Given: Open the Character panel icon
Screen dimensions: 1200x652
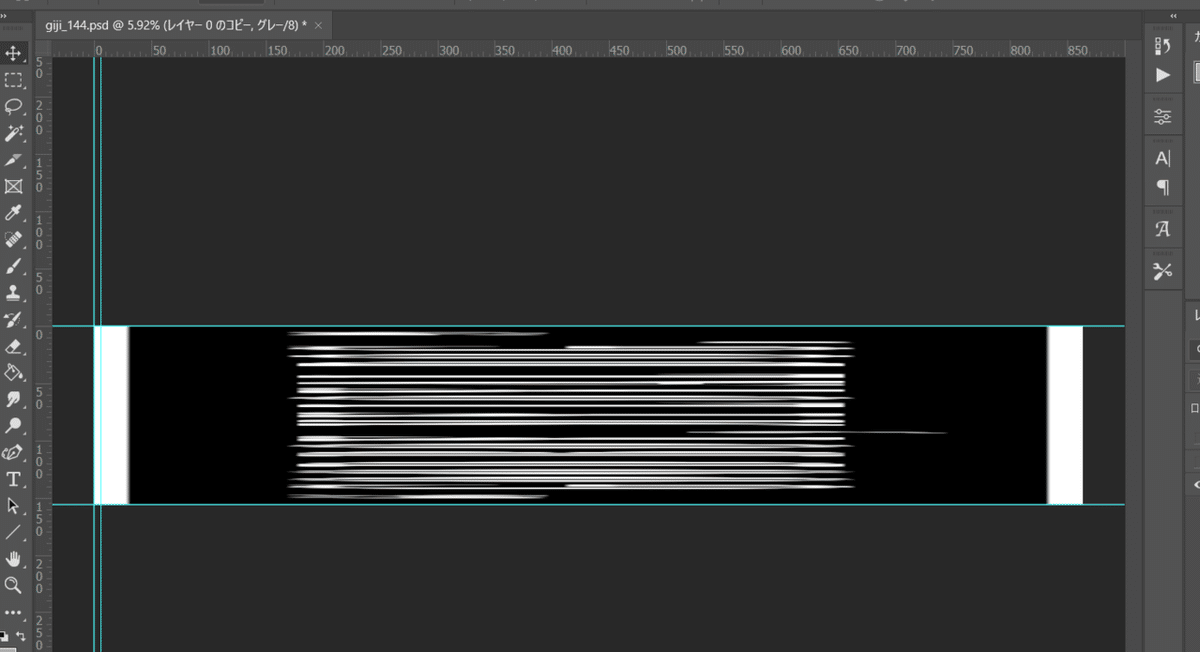Looking at the screenshot, I should (1162, 158).
